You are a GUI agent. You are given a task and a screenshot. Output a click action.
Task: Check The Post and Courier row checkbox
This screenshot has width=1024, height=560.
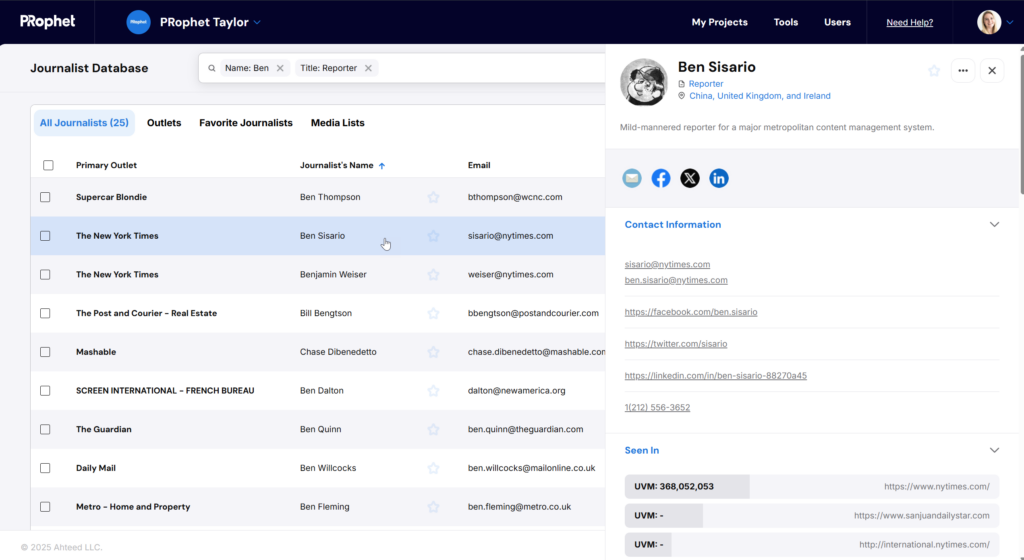(x=45, y=313)
